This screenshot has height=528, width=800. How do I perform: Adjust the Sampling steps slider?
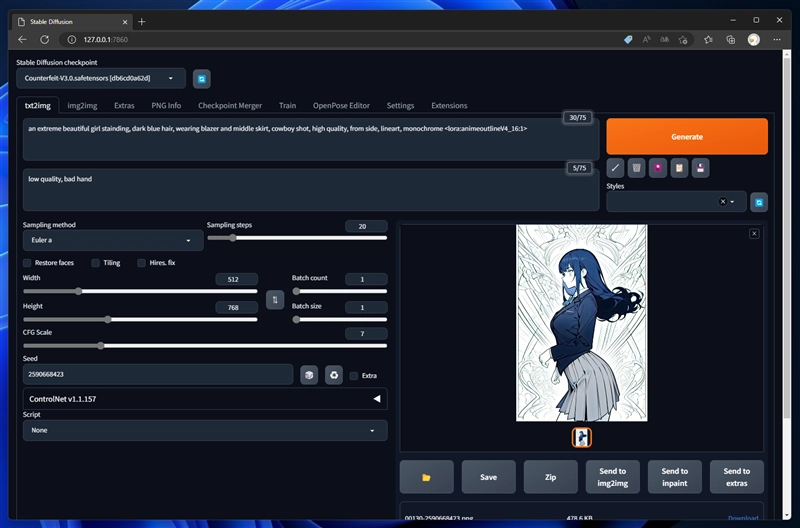[297, 238]
